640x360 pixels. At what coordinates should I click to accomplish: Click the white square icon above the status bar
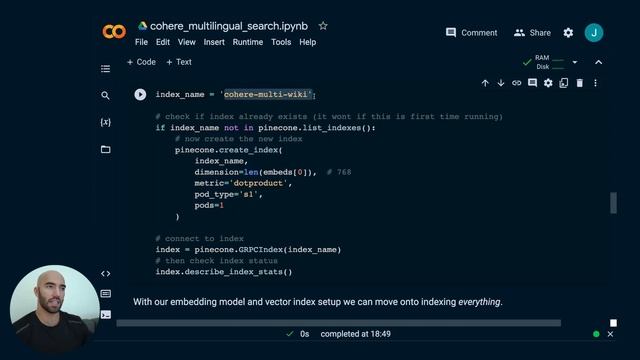point(613,323)
